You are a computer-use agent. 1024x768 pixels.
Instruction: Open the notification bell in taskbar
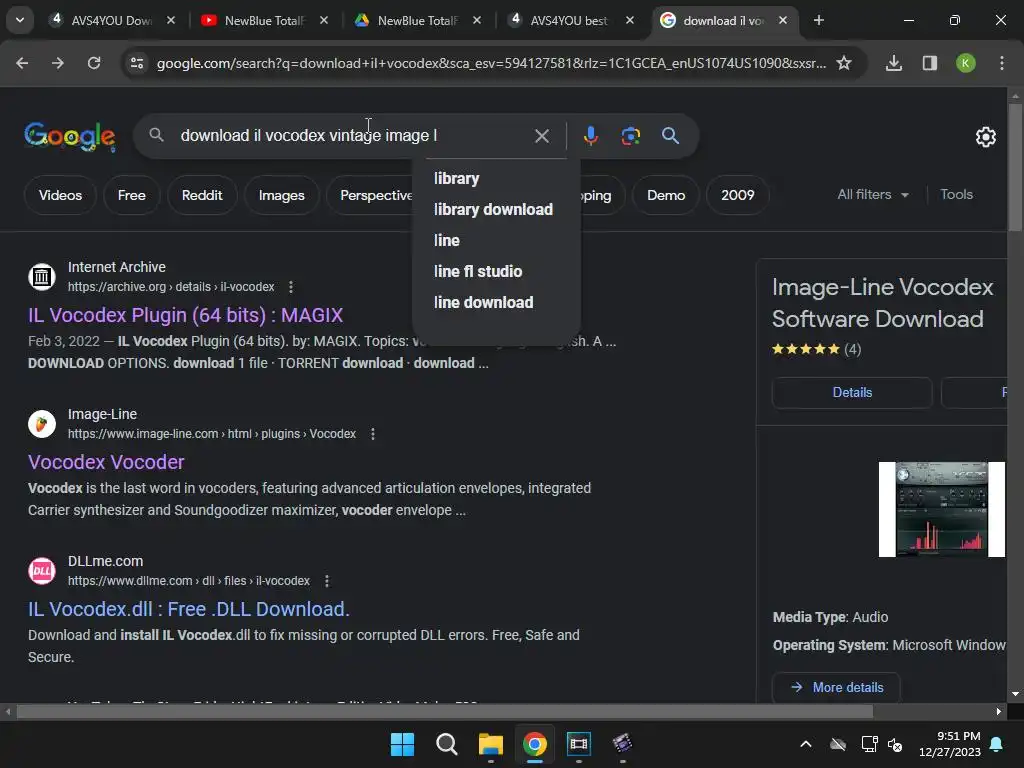coord(997,744)
